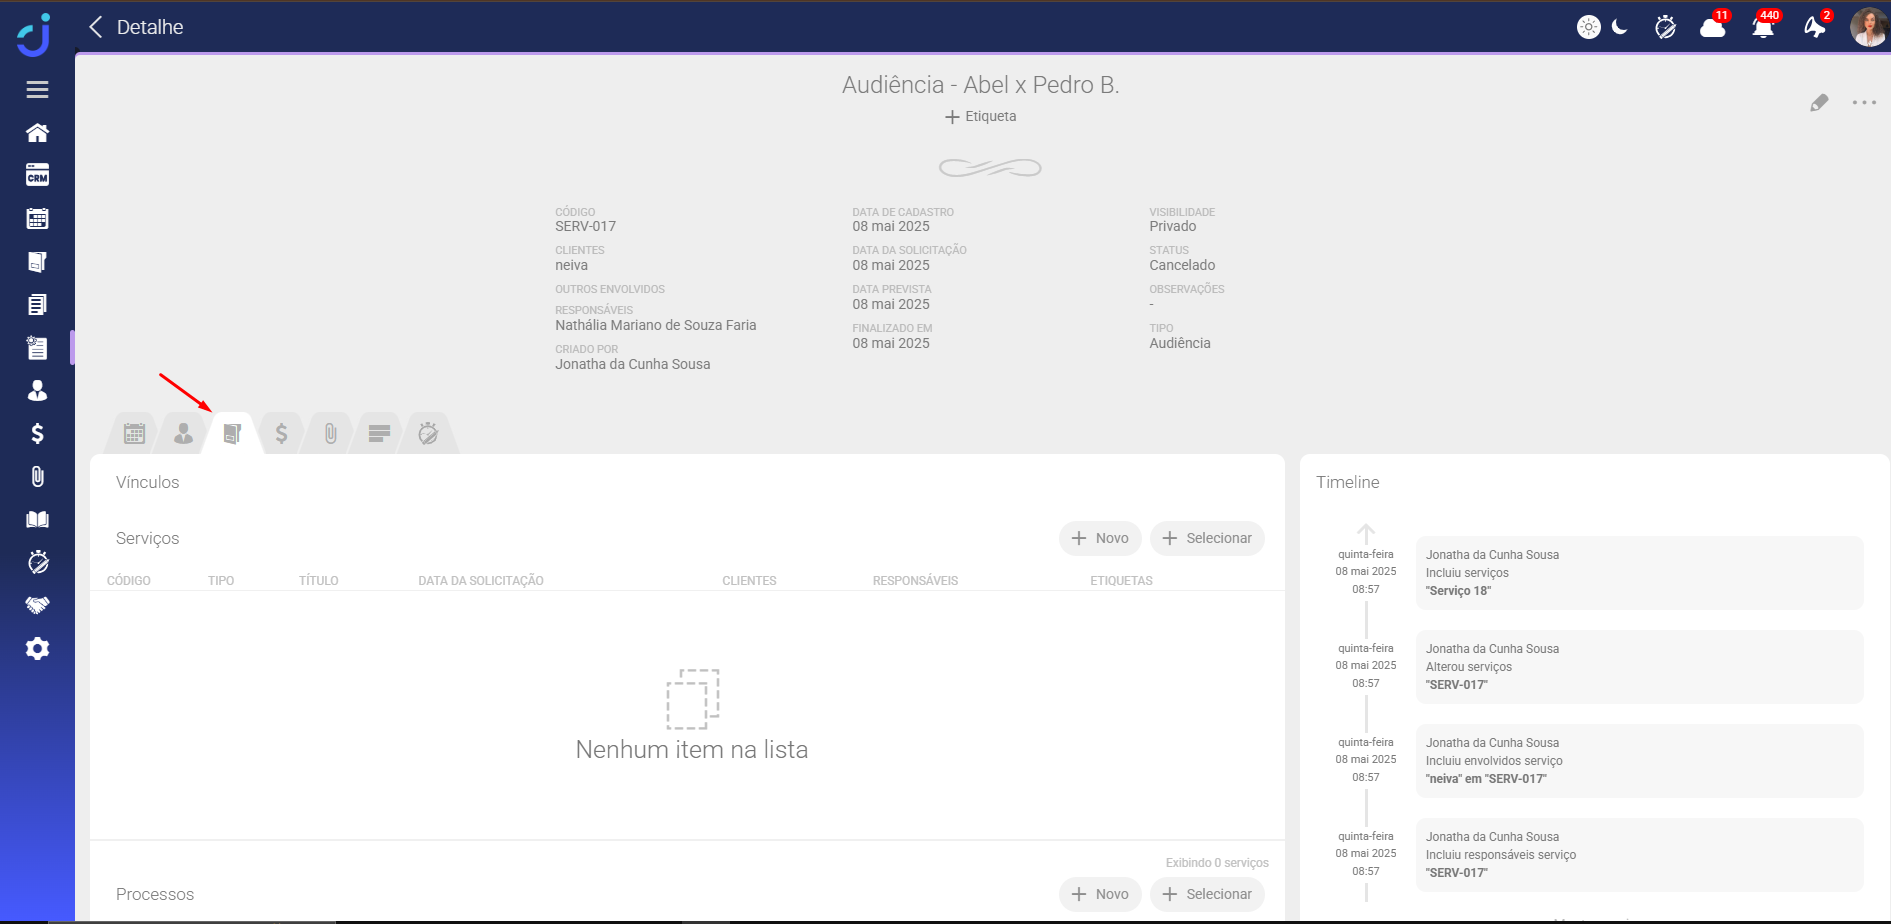This screenshot has width=1891, height=924.
Task: Open the user profile avatar menu
Action: pos(1868,27)
